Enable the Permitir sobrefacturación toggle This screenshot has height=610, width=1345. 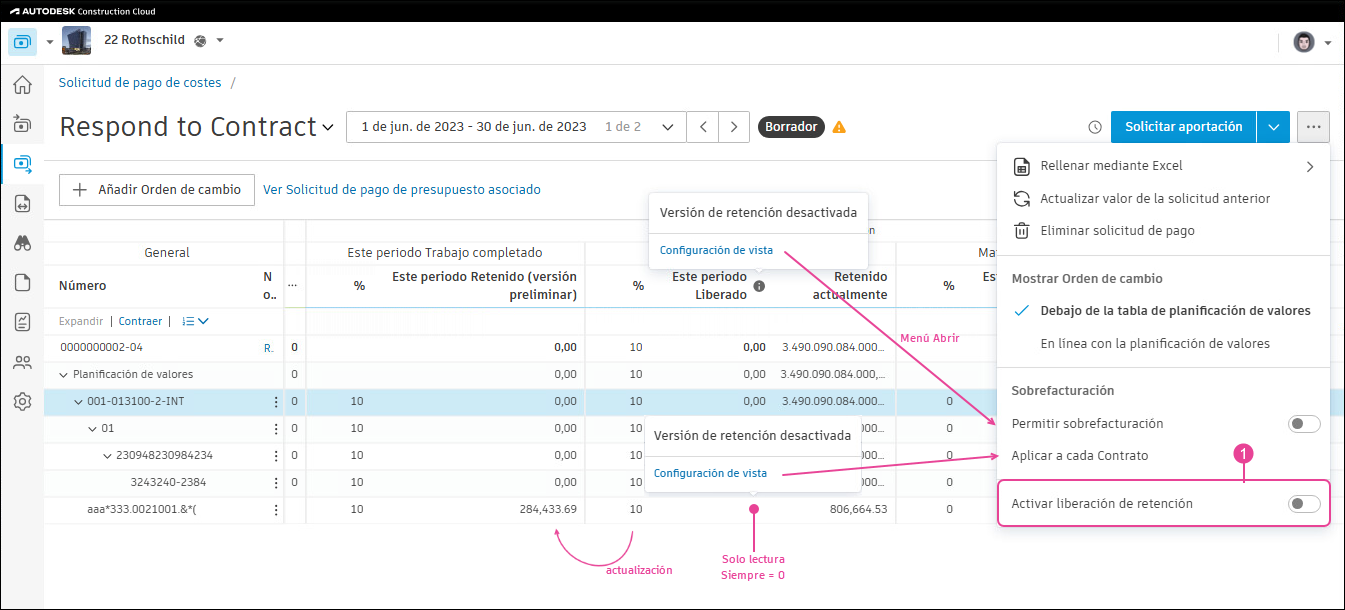(x=1303, y=423)
